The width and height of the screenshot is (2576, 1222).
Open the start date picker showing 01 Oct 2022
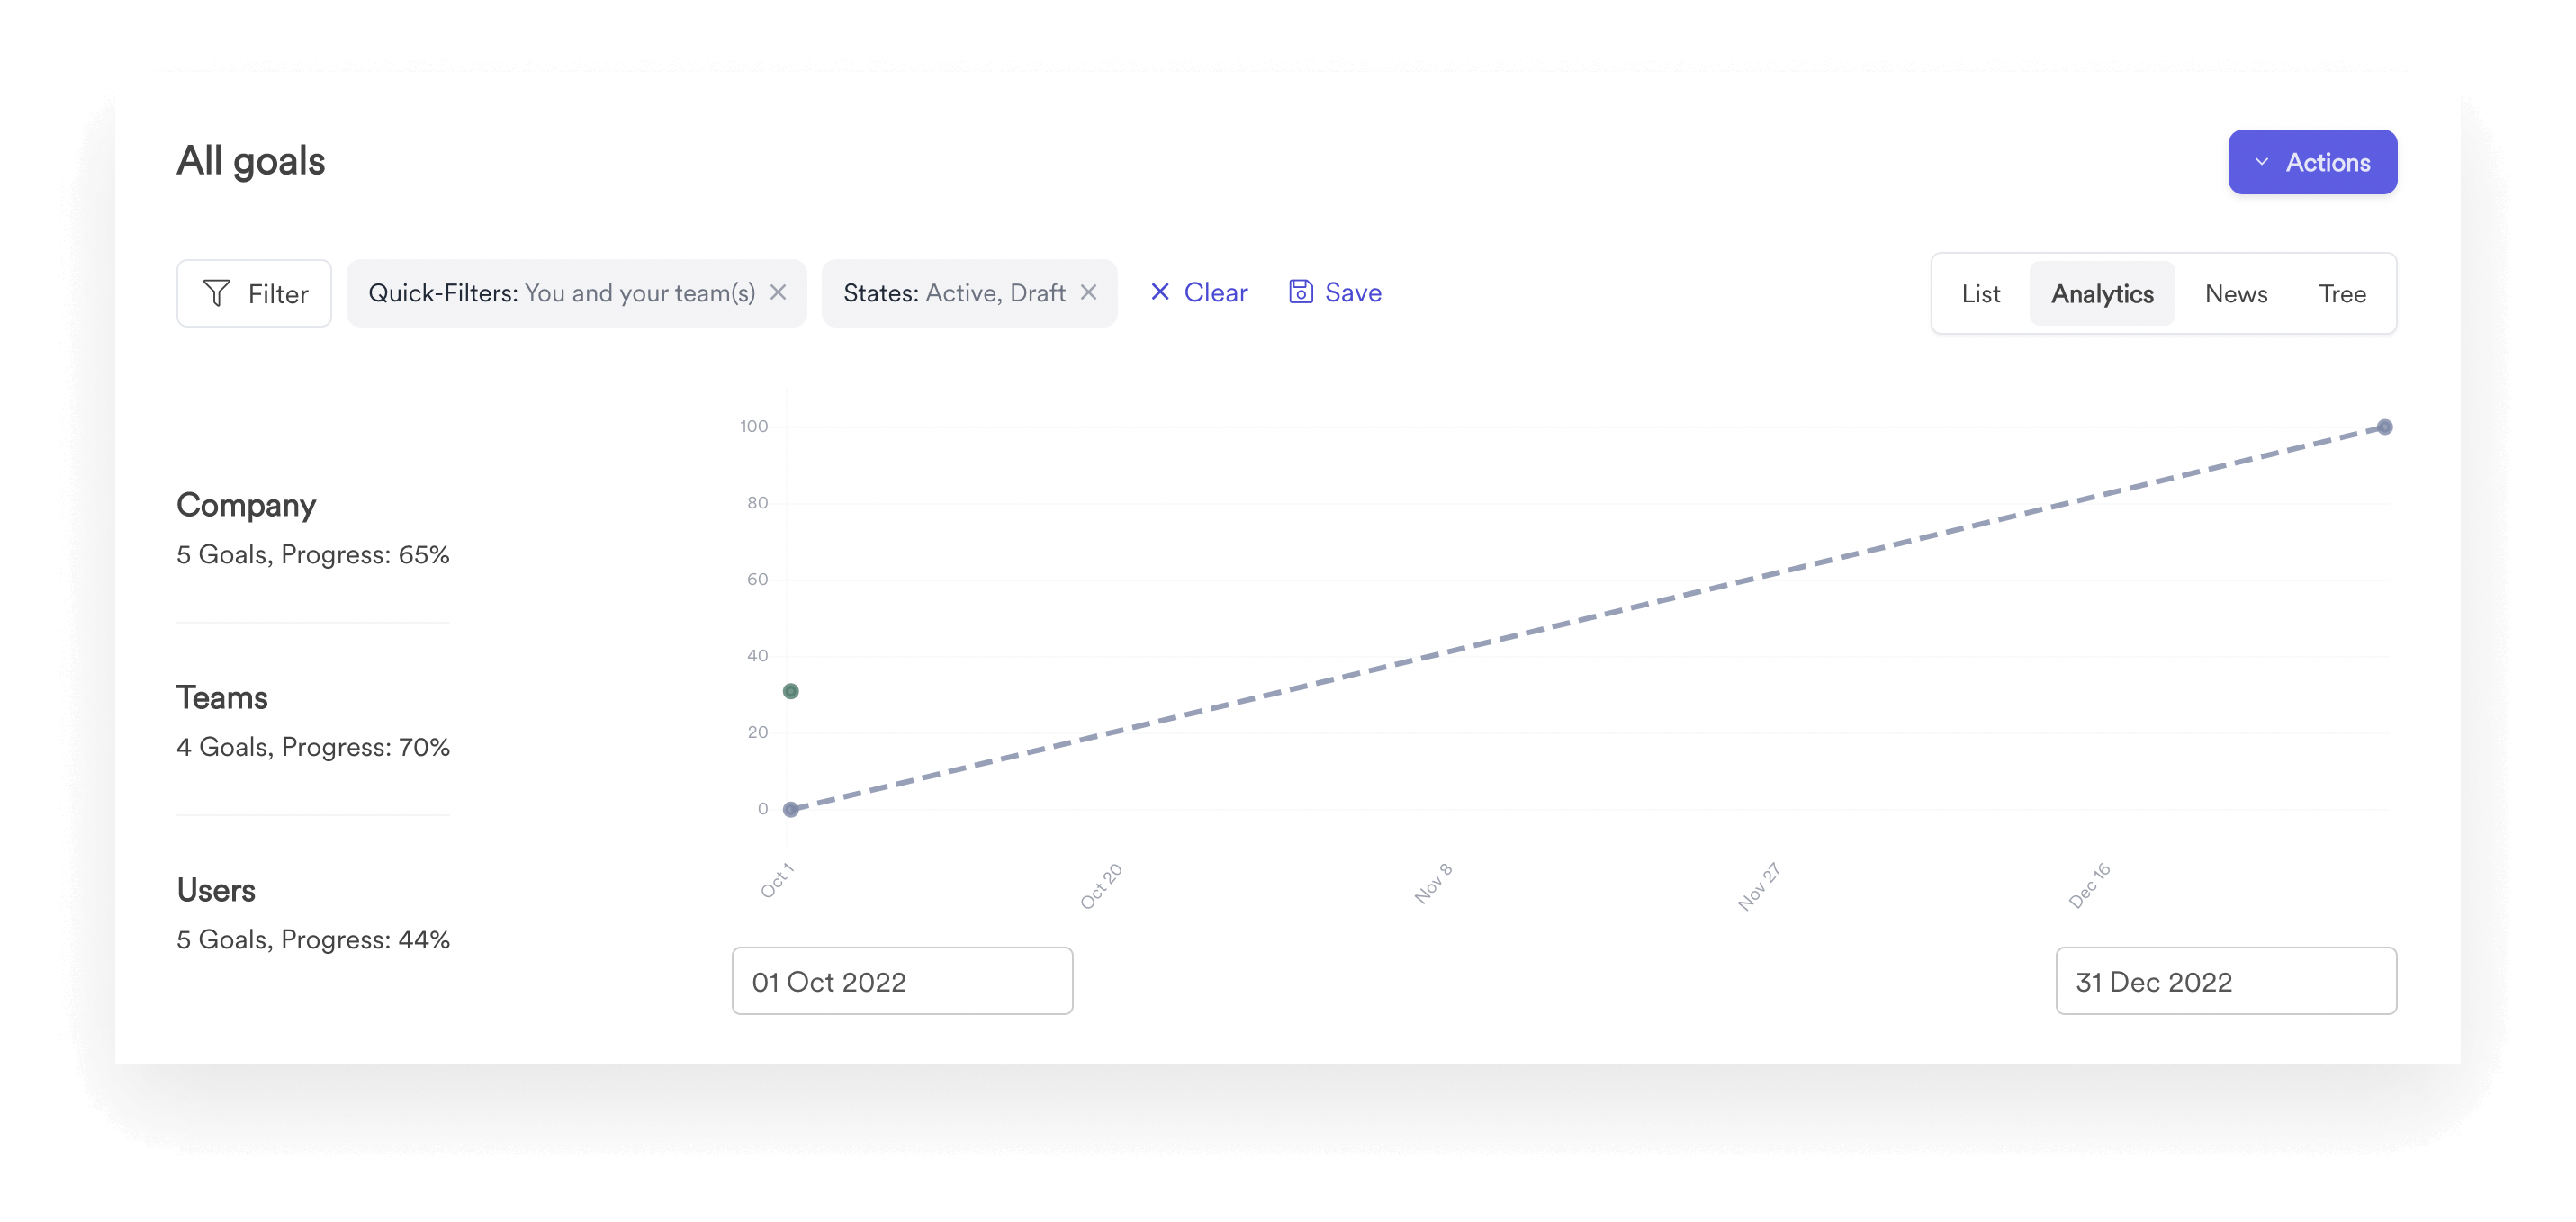click(x=901, y=981)
